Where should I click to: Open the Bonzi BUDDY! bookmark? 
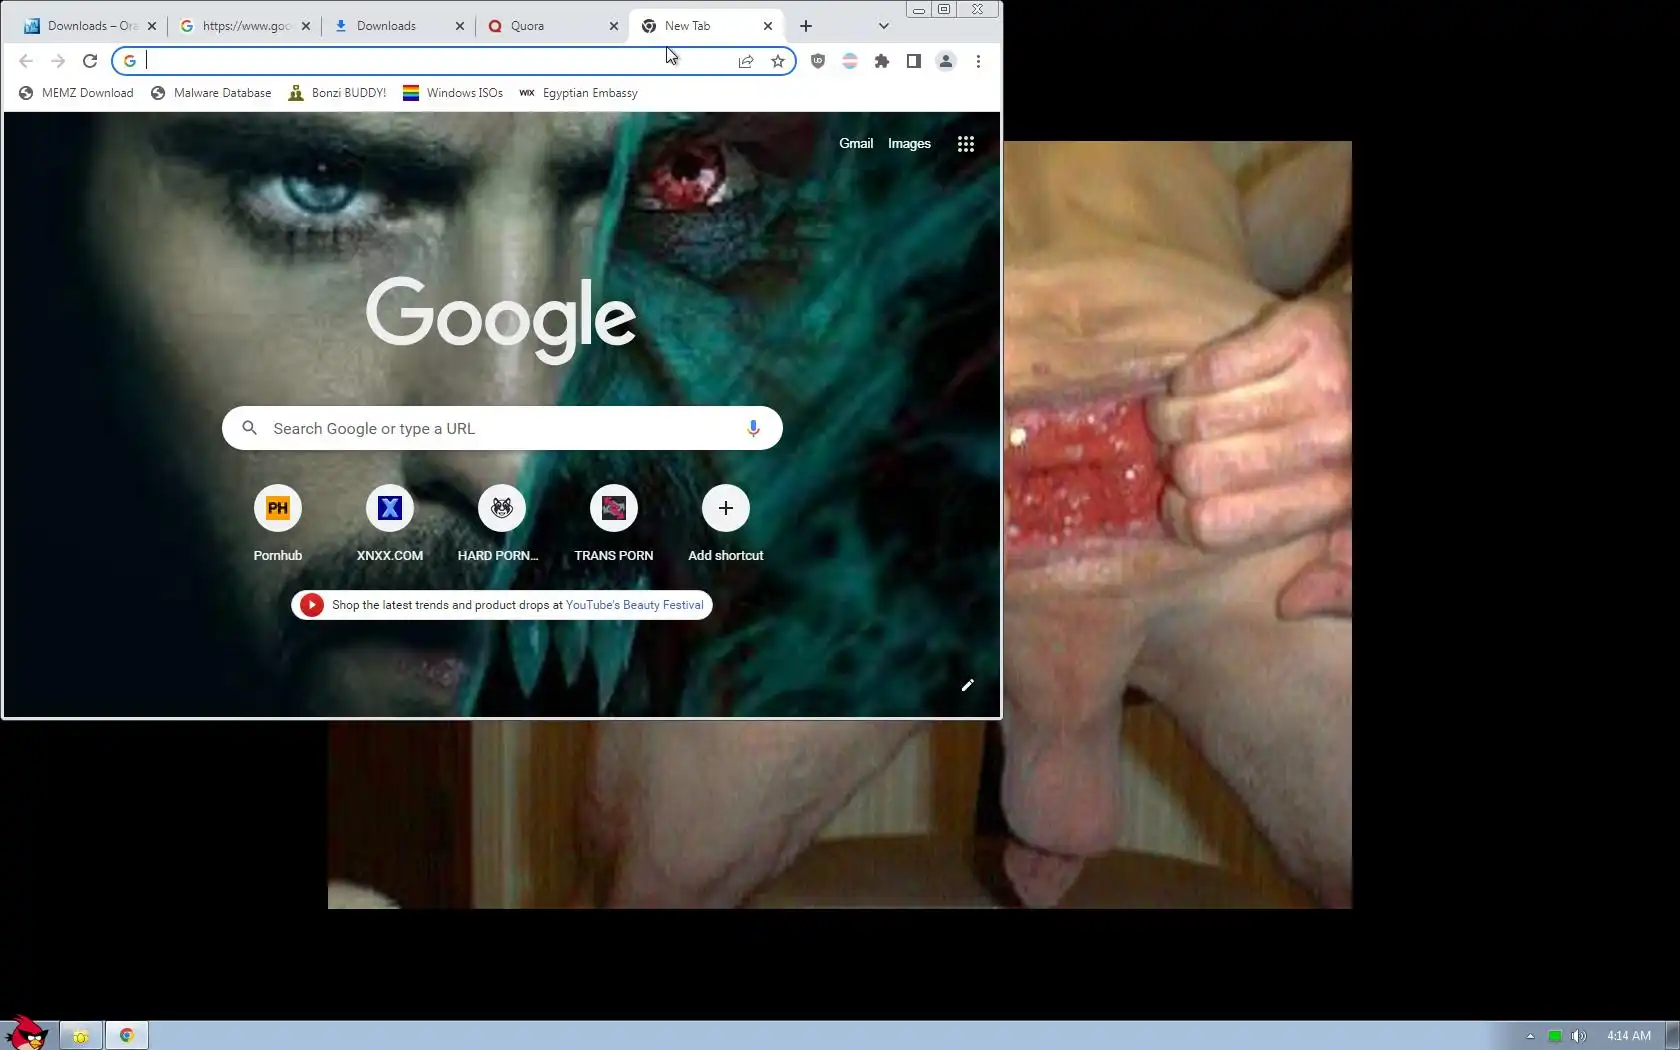point(337,93)
